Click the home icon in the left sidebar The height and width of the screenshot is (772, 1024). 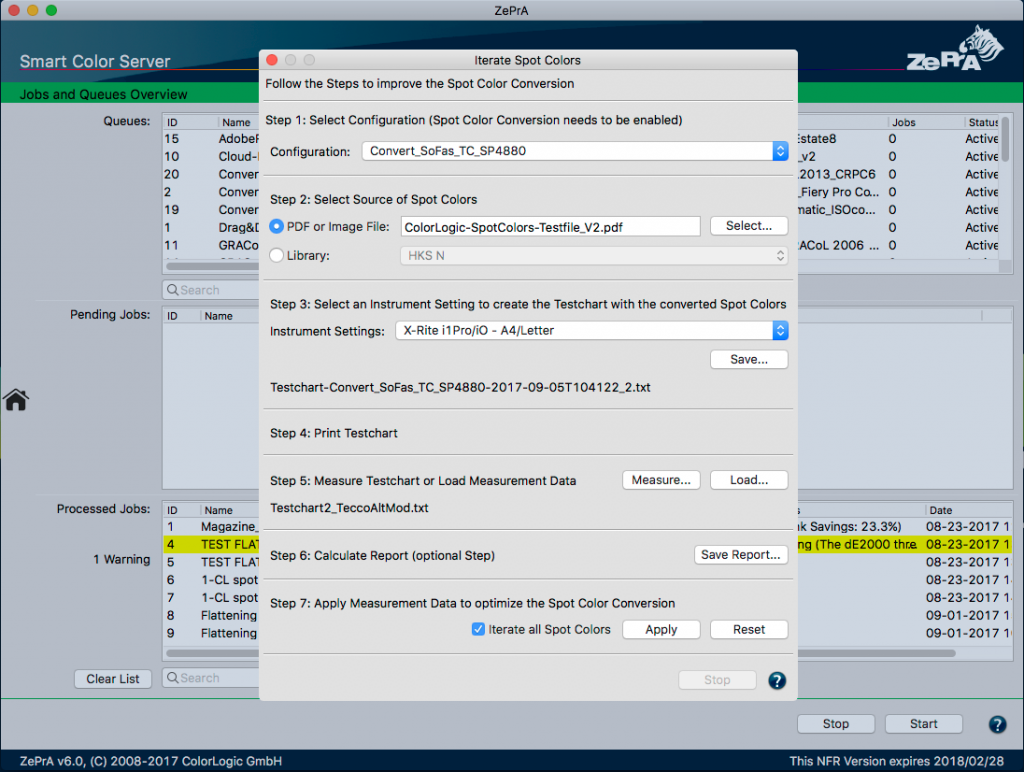coord(16,399)
